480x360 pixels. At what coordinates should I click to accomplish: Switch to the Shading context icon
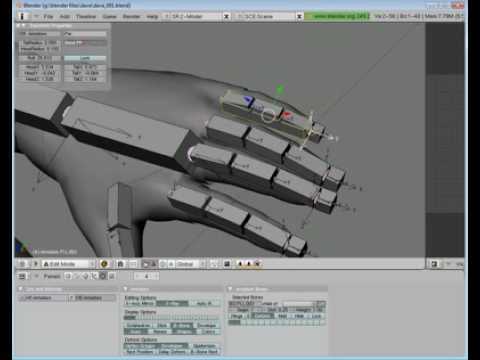[x=85, y=276]
